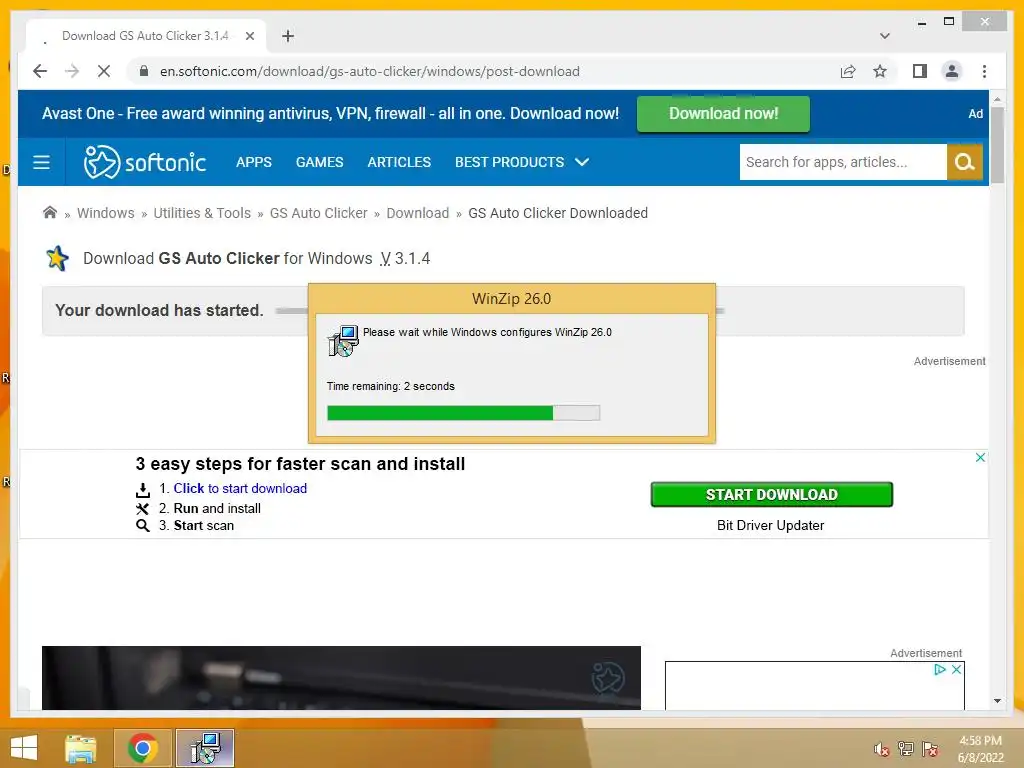Open Chrome's three-dot menu
1024x768 pixels.
984,71
